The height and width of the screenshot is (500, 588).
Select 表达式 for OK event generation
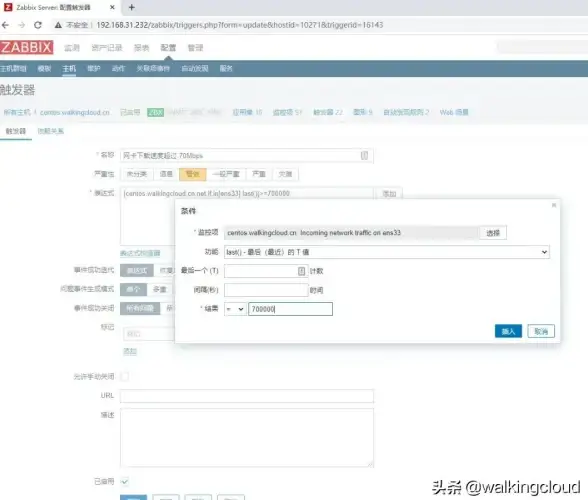137,270
